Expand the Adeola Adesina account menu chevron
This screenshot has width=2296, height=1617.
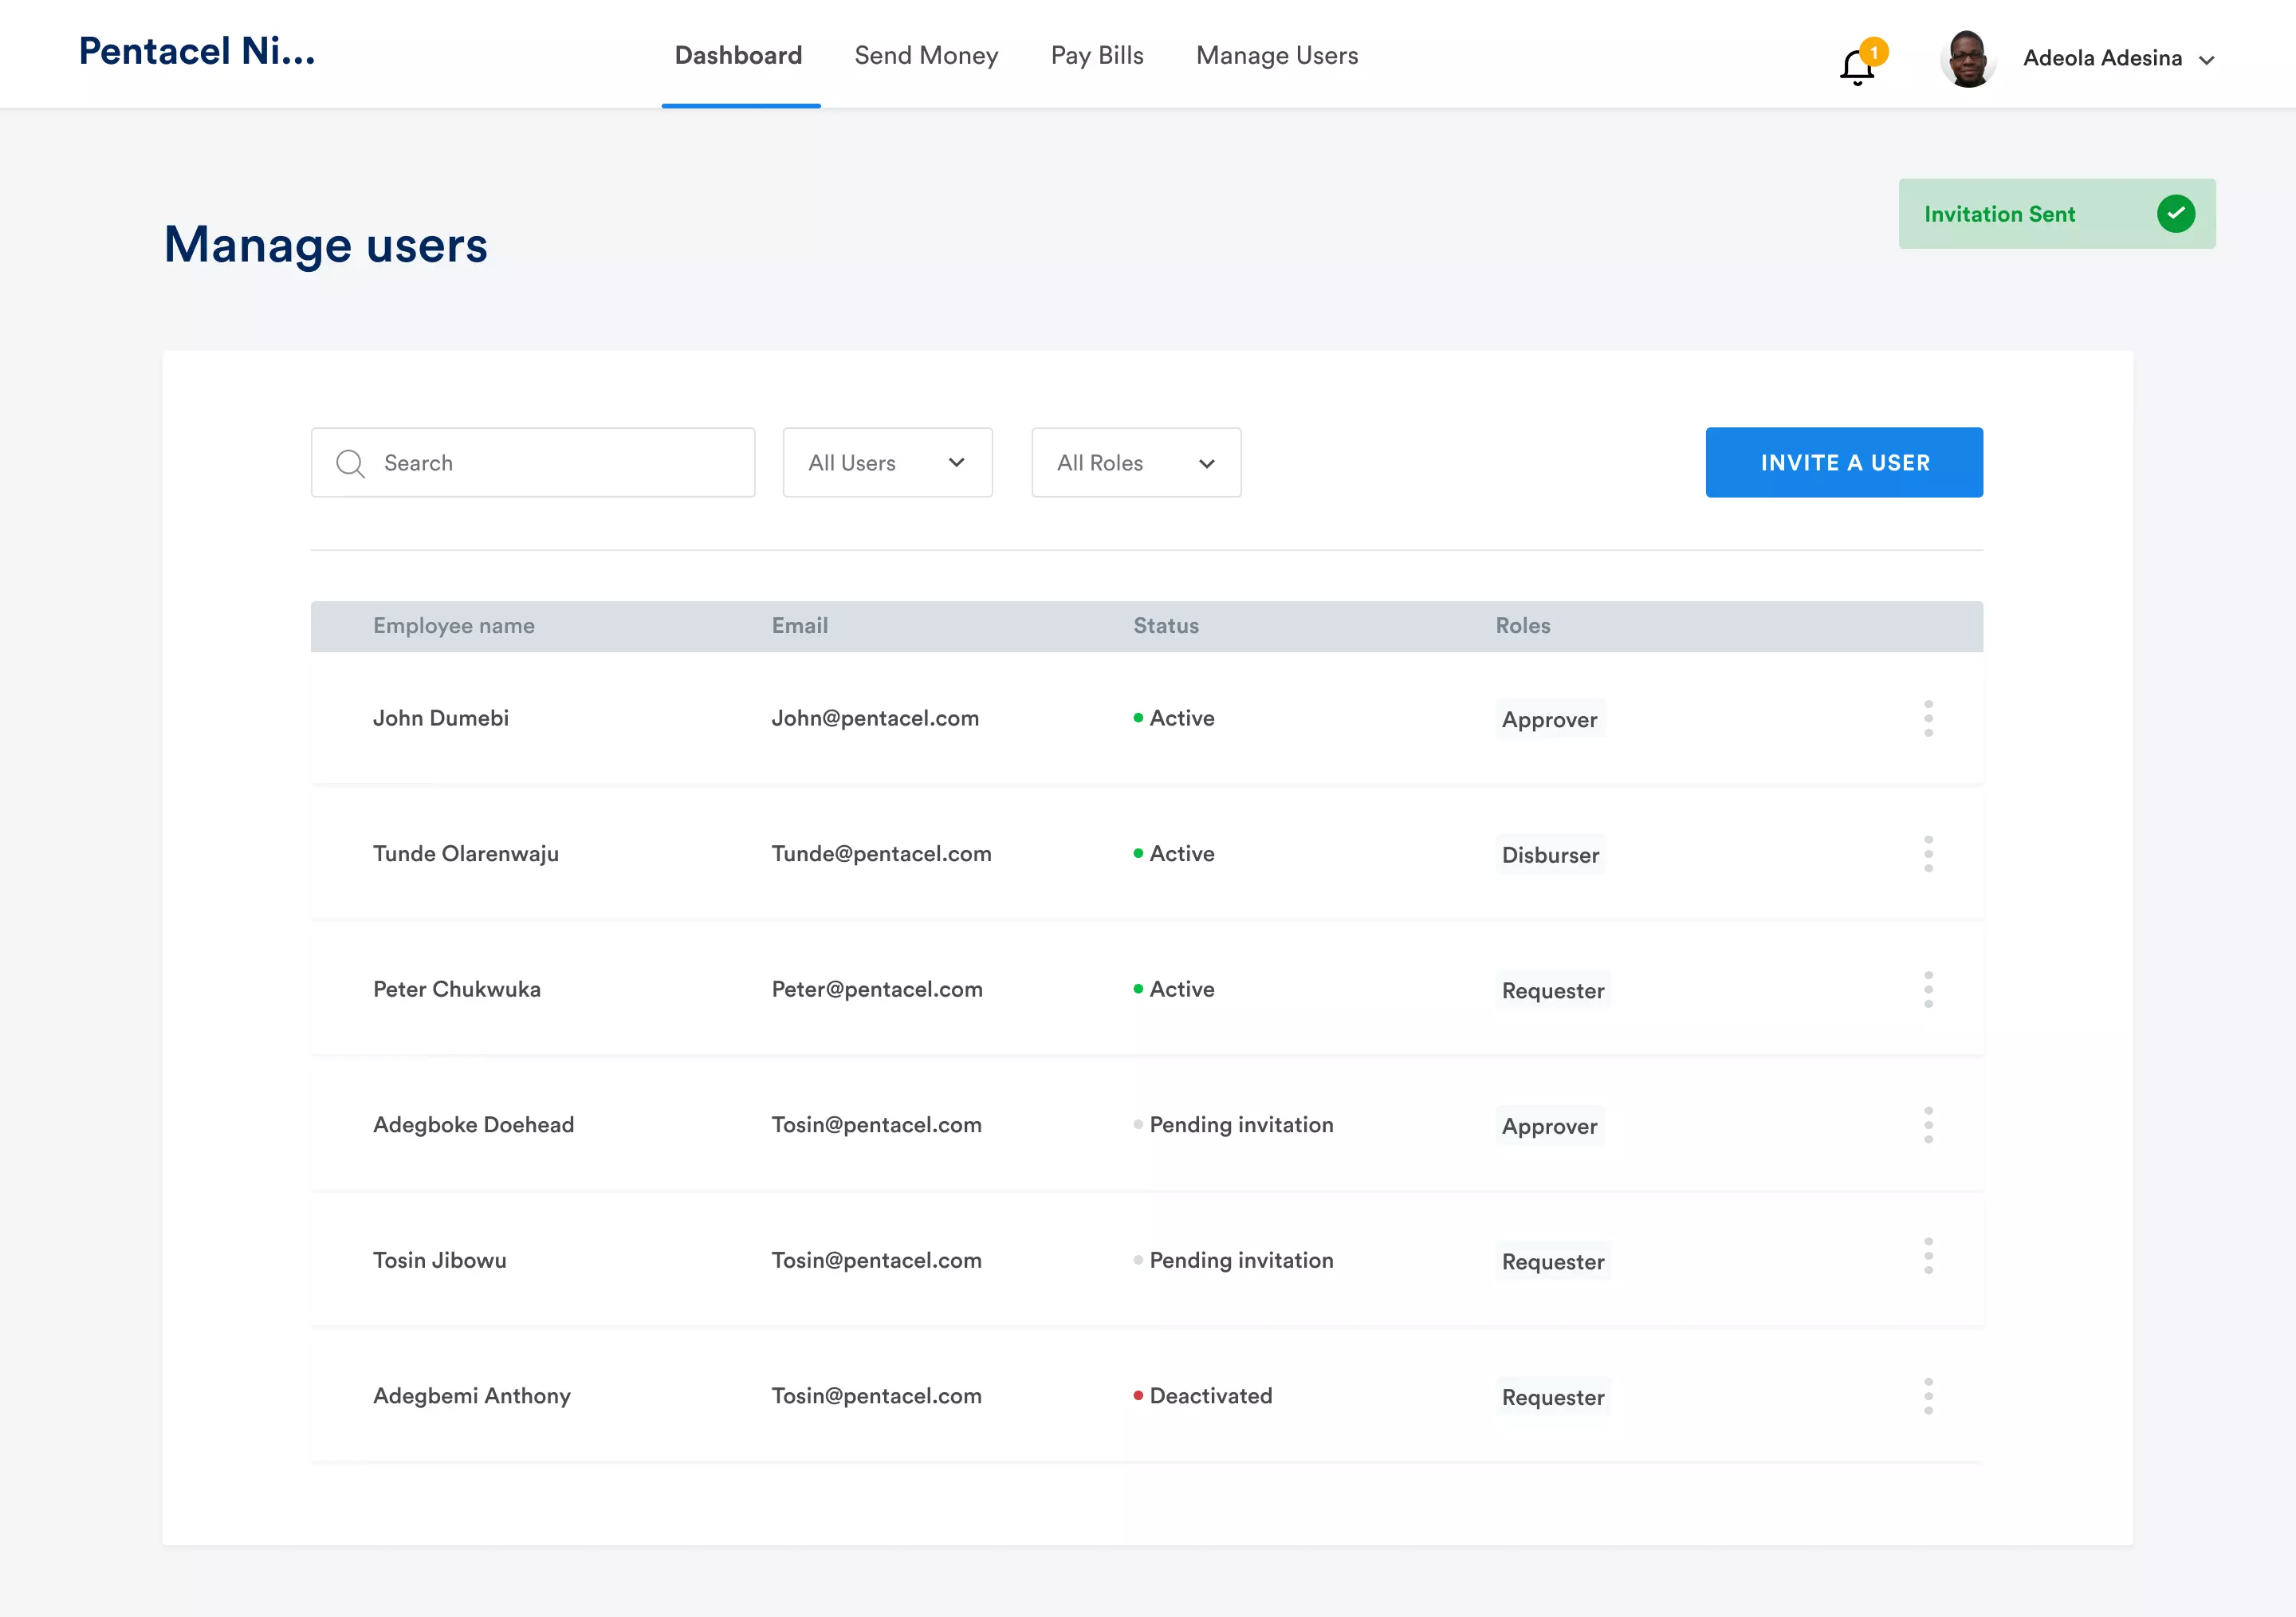click(x=2207, y=60)
